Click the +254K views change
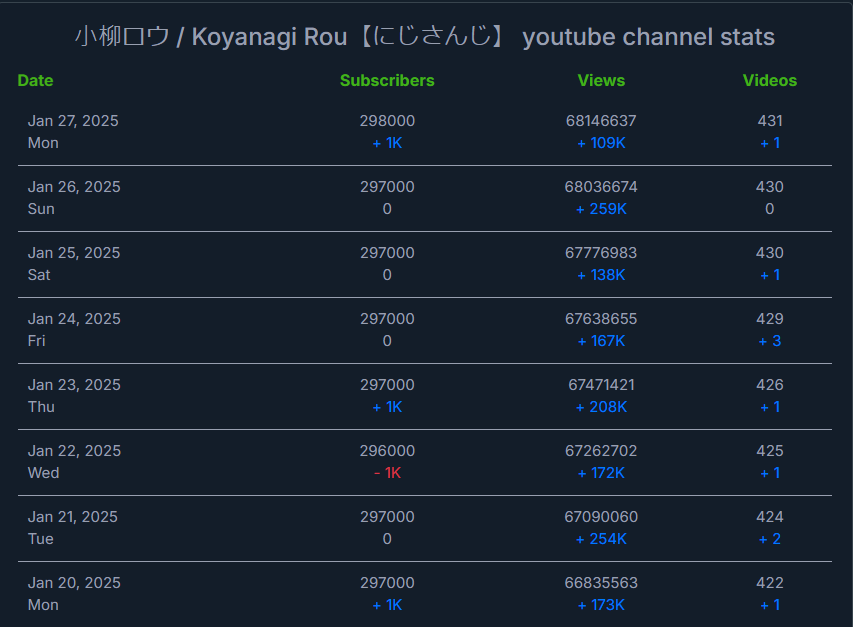Viewport: 853px width, 627px height. (601, 539)
